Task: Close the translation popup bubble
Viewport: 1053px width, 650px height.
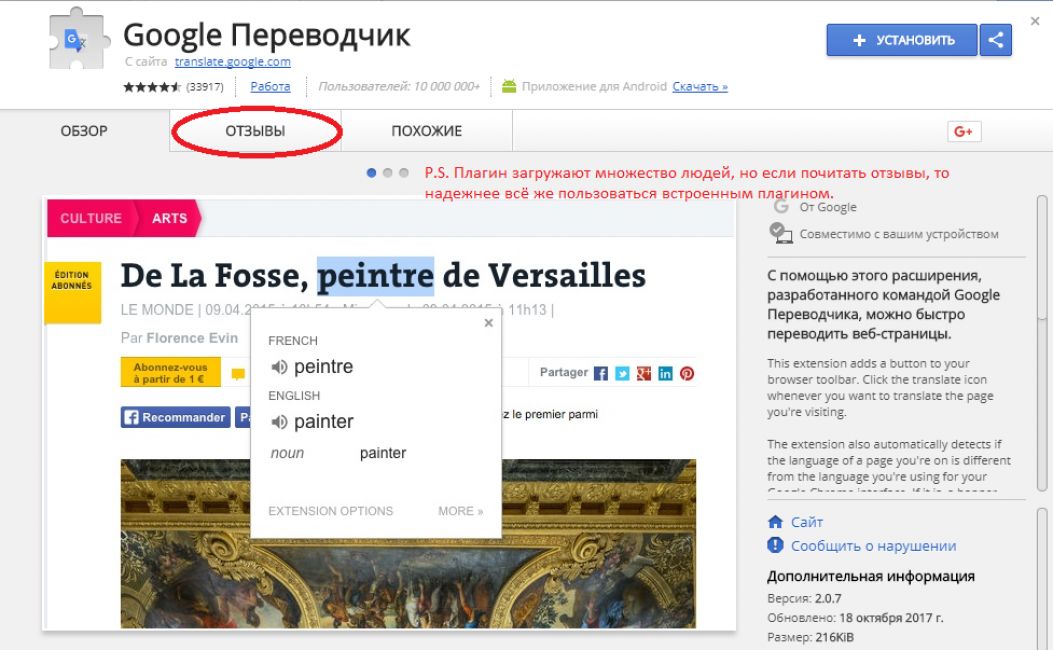Action: [489, 323]
